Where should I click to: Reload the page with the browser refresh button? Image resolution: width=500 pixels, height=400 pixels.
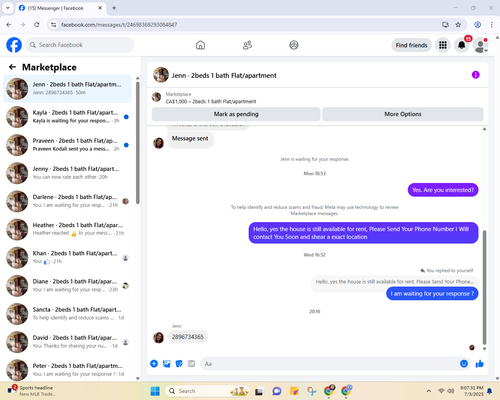click(37, 25)
